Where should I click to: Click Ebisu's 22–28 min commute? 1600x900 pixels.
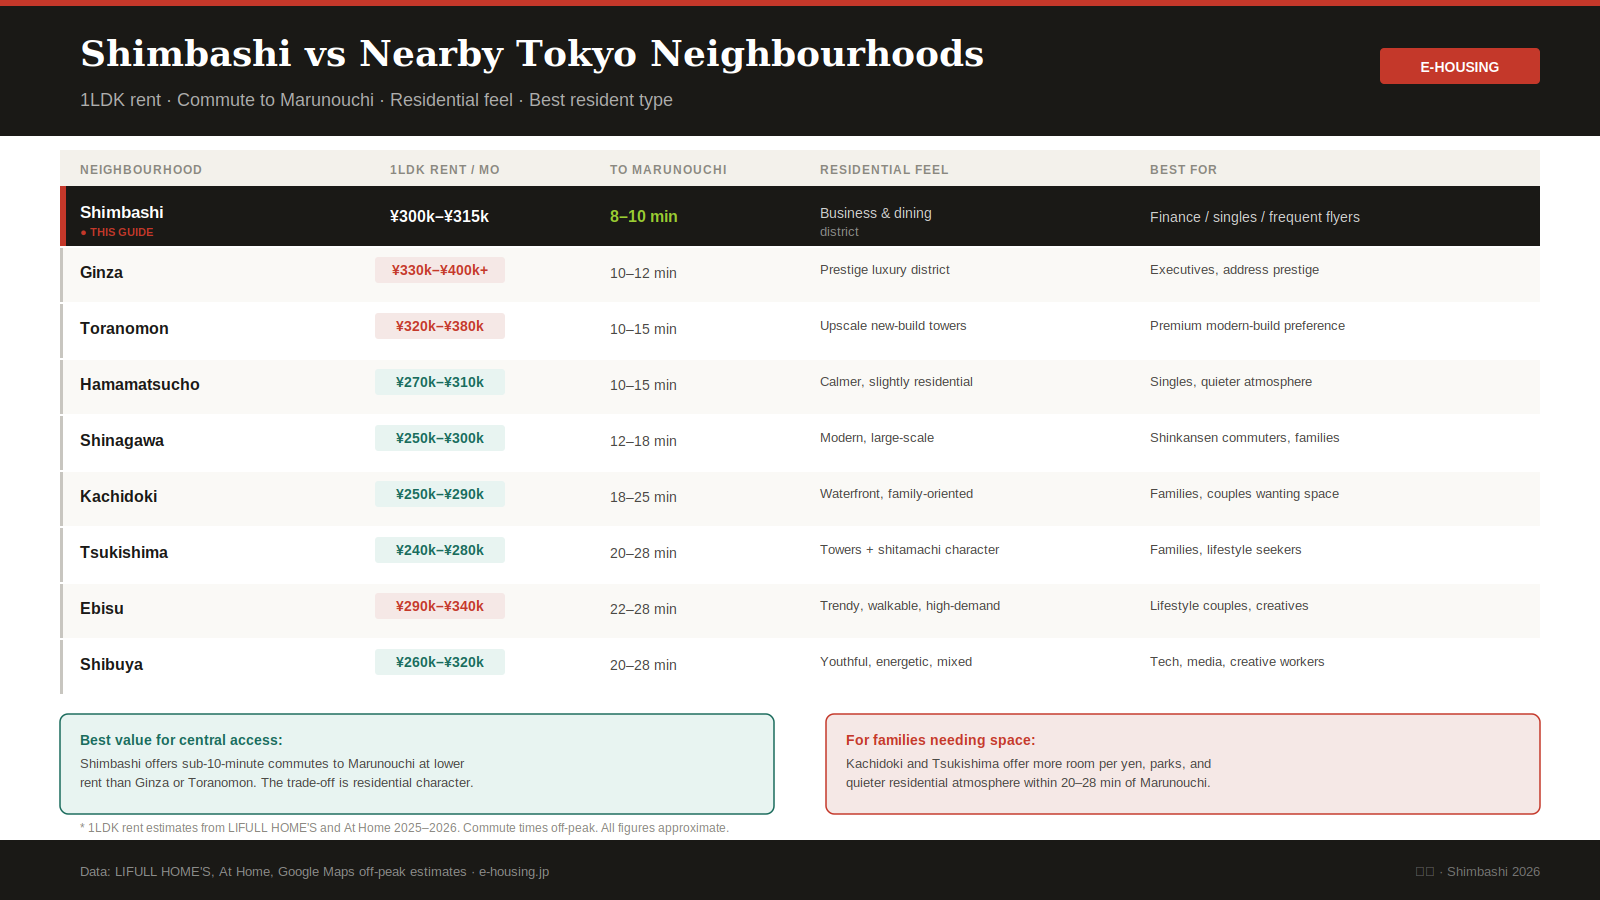tap(643, 609)
